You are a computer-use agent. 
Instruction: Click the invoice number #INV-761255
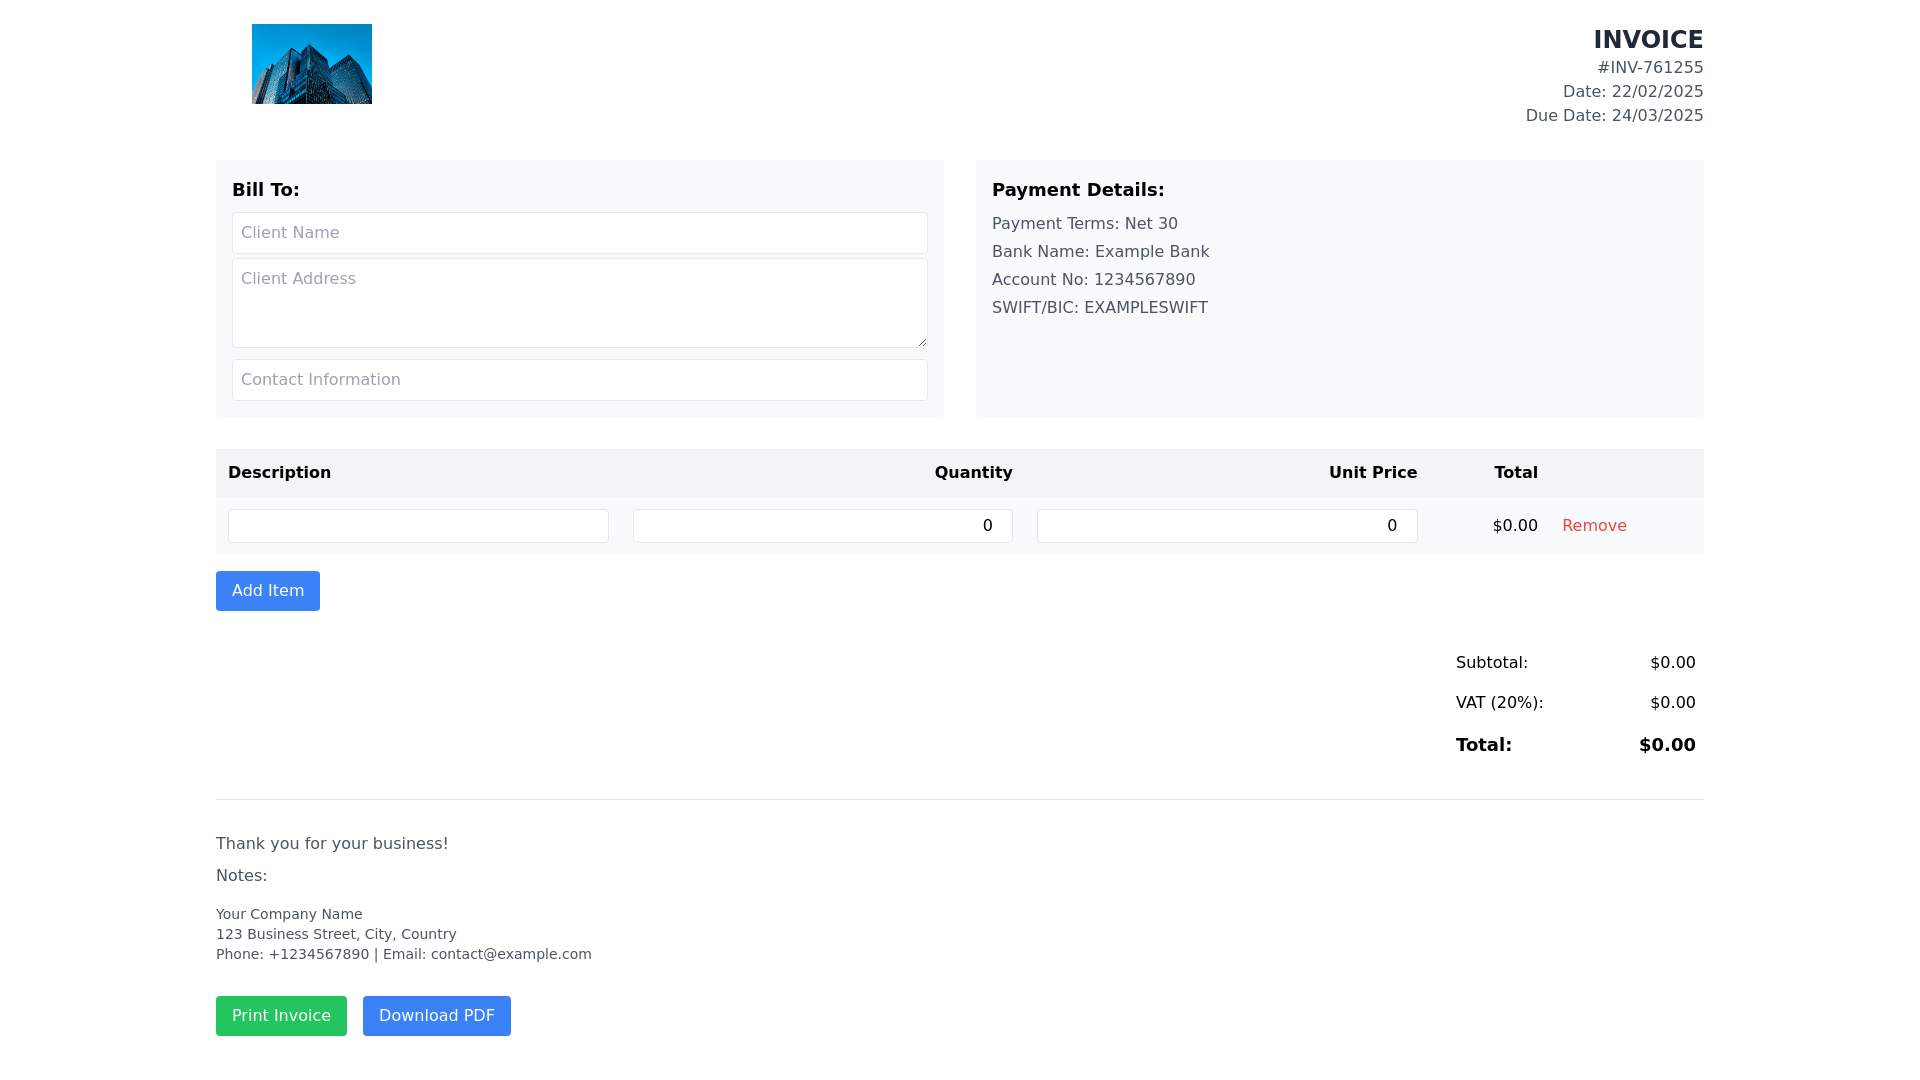pos(1649,68)
